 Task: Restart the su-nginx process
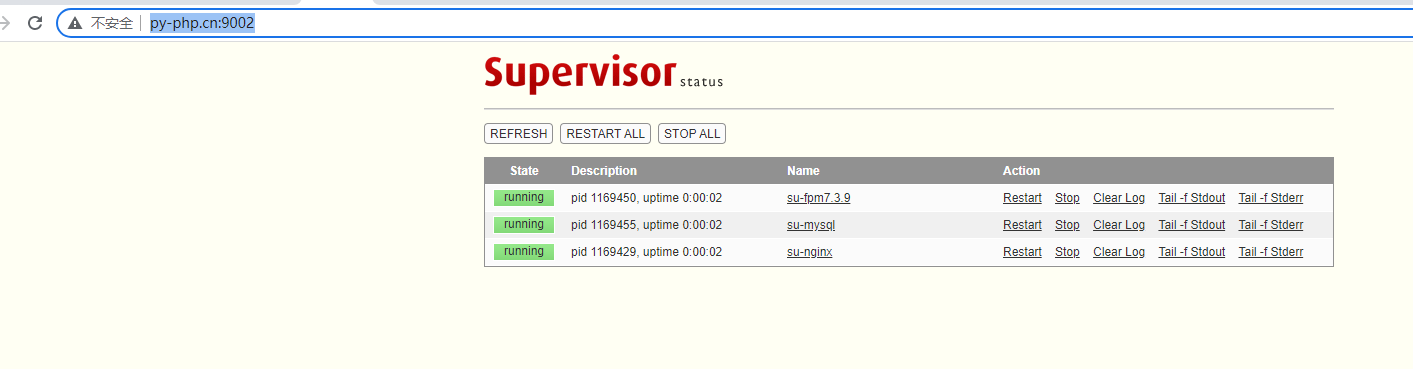(1022, 252)
